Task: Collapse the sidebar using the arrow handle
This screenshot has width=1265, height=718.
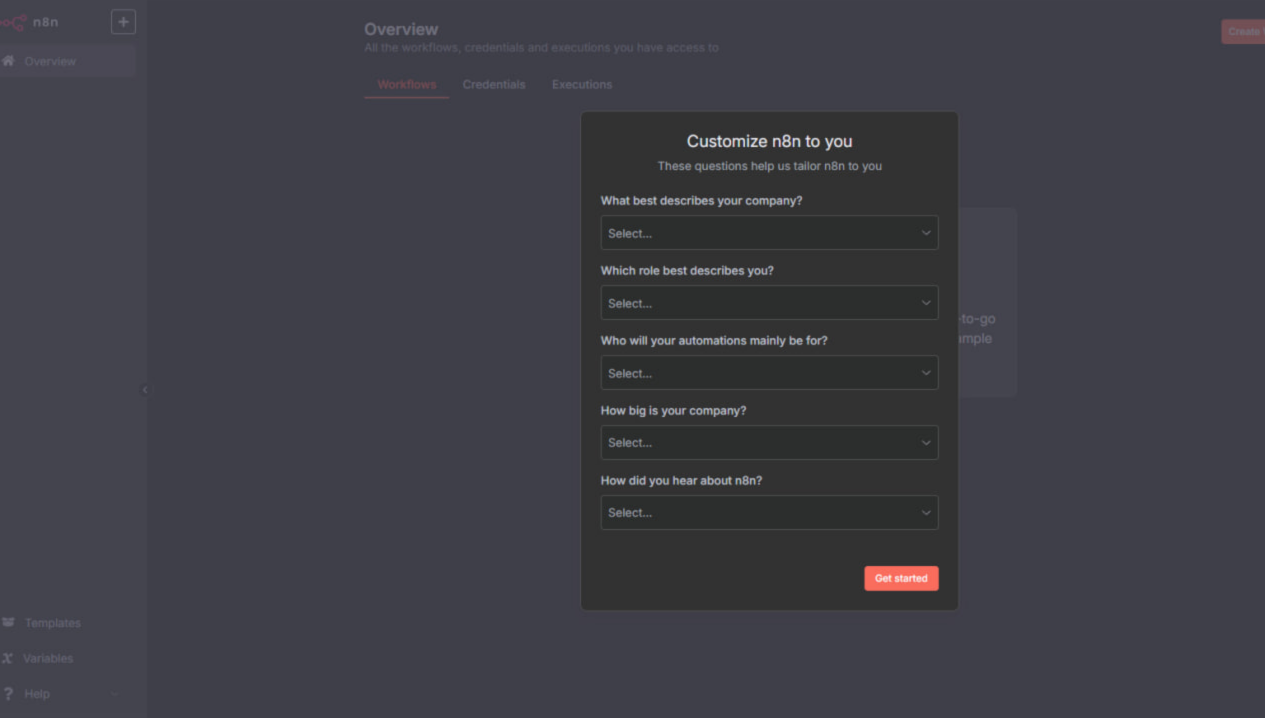Action: [145, 390]
